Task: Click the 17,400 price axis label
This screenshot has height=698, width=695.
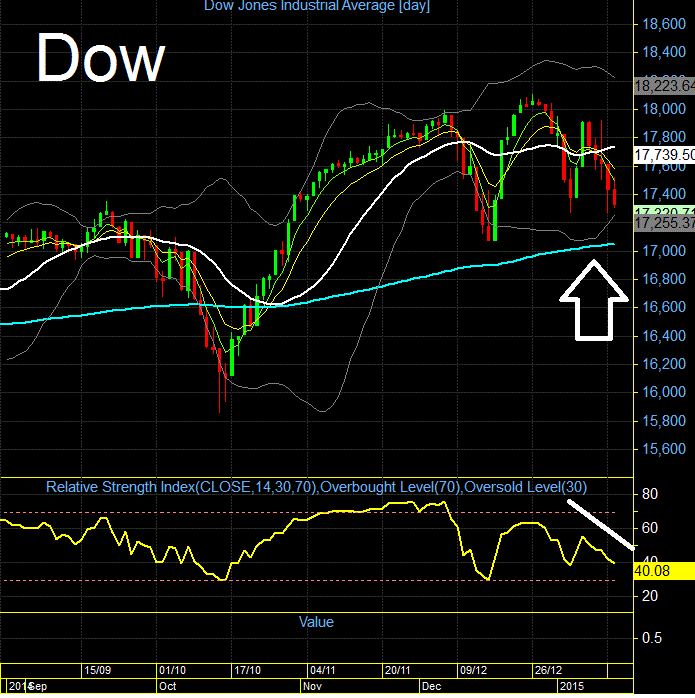Action: [x=663, y=194]
